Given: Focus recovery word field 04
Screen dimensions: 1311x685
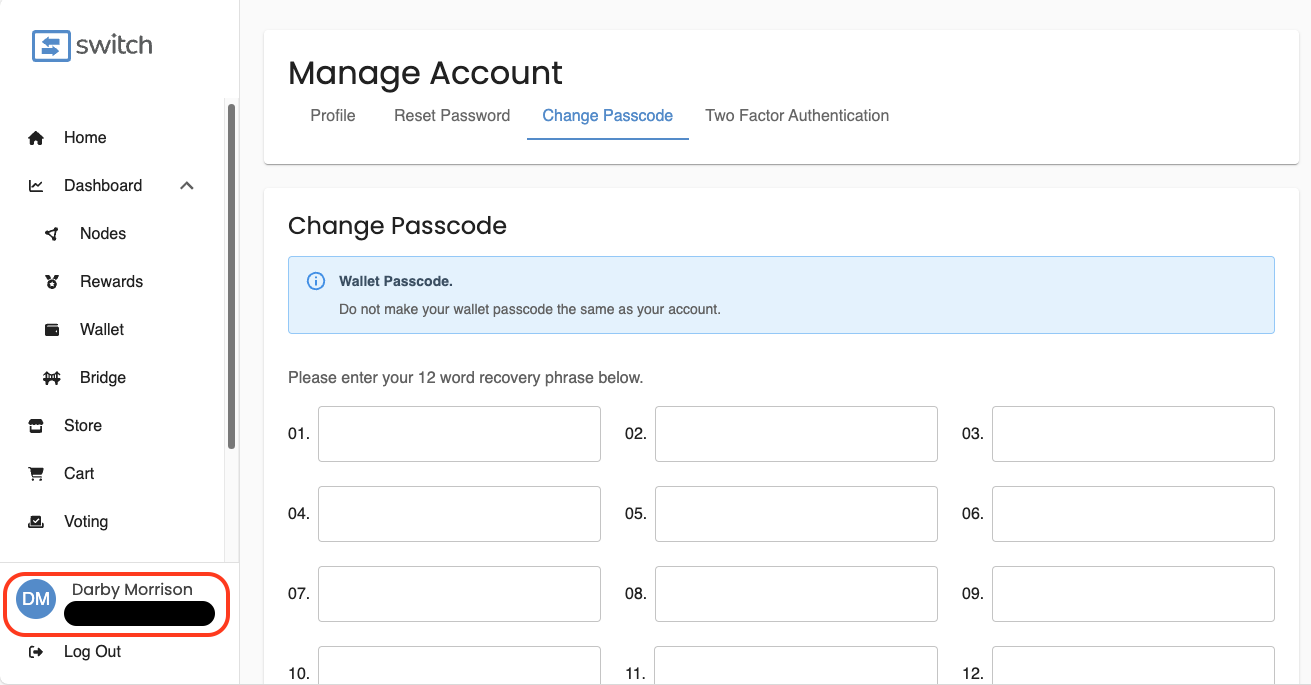Looking at the screenshot, I should tap(459, 514).
